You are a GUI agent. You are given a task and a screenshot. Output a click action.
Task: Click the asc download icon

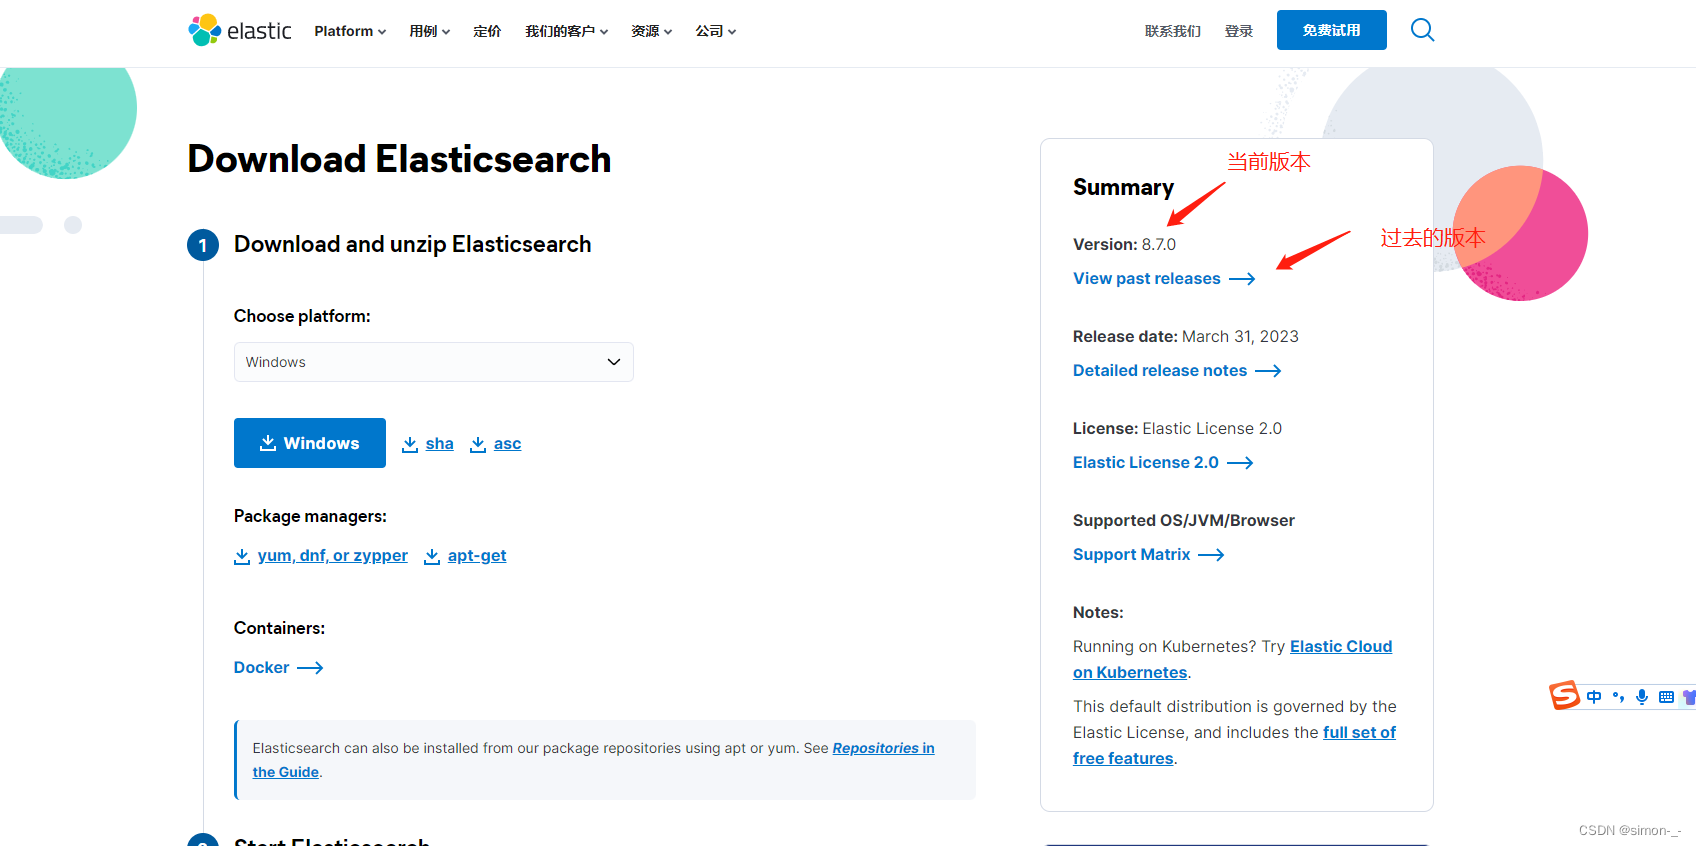pos(478,444)
